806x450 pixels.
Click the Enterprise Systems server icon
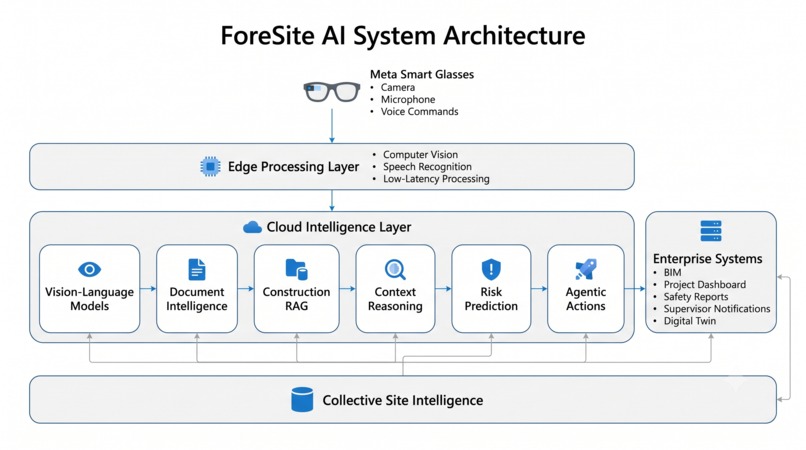tap(711, 231)
